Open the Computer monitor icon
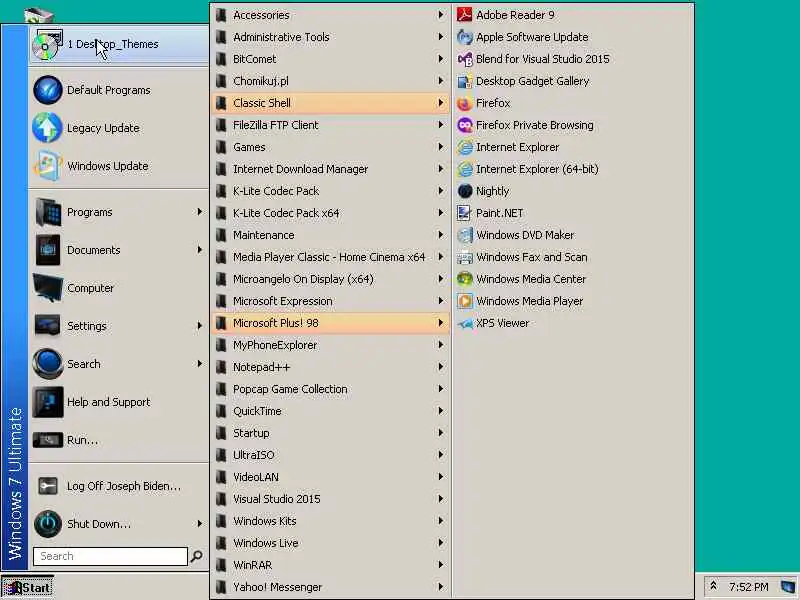The image size is (800, 600). [47, 288]
